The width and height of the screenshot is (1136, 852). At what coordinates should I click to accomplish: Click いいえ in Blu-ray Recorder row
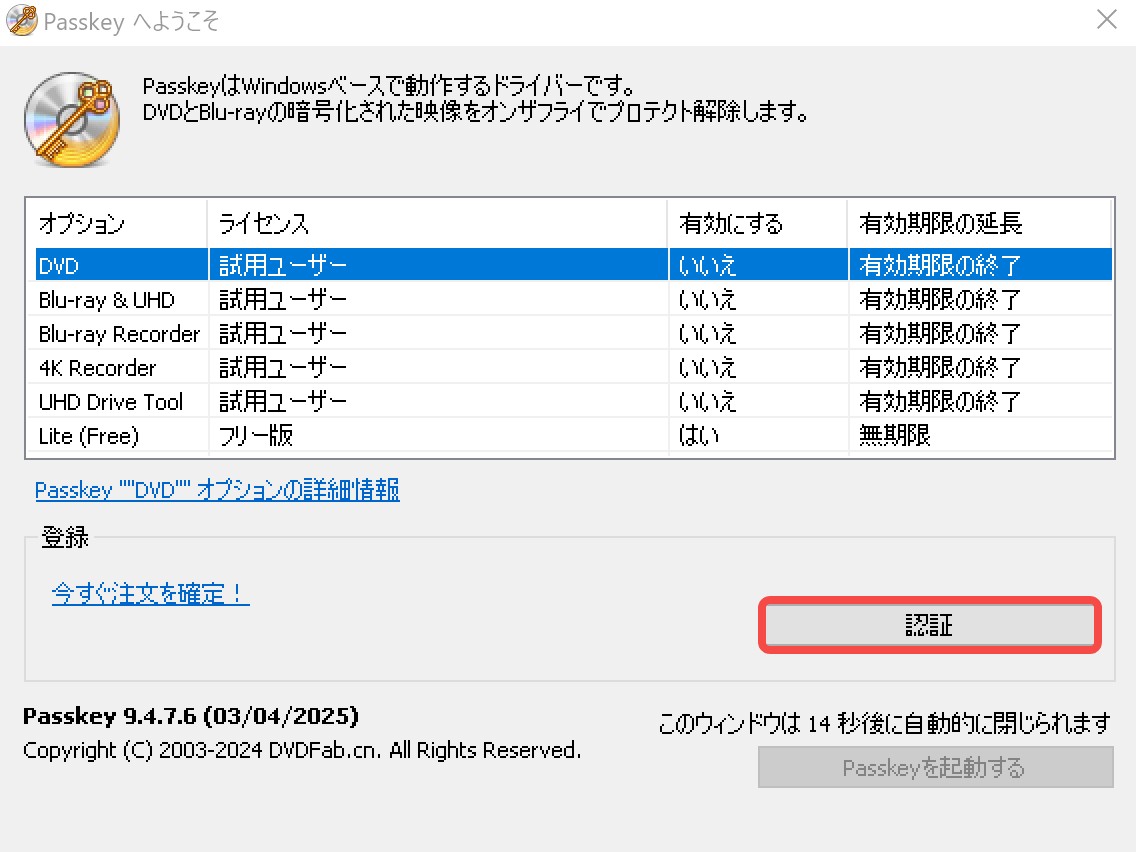[x=707, y=333]
